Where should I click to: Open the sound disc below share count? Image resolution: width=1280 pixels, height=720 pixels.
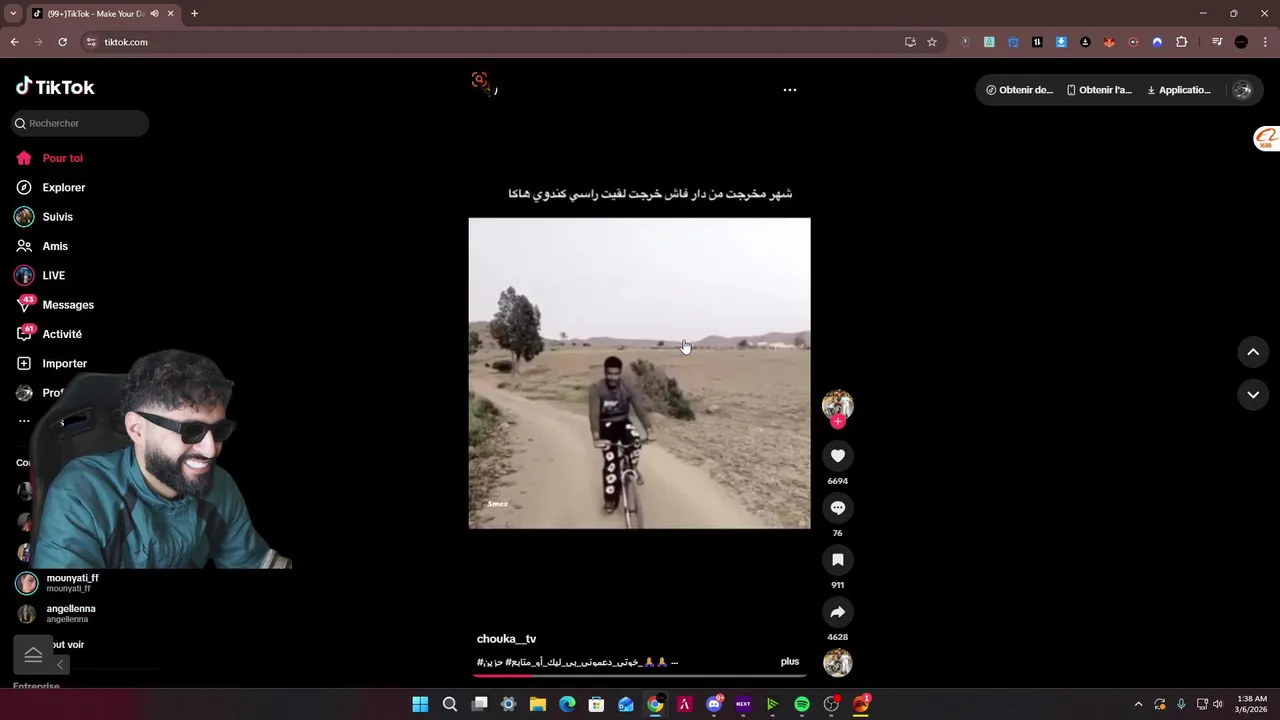[838, 663]
